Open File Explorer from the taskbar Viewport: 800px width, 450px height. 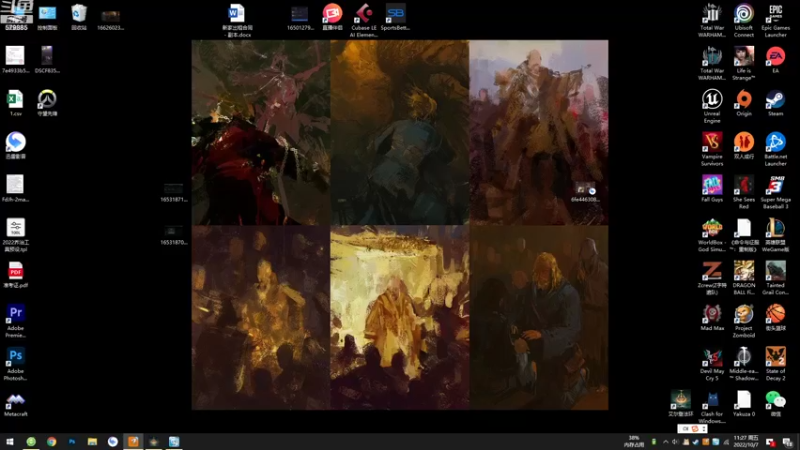(92, 442)
